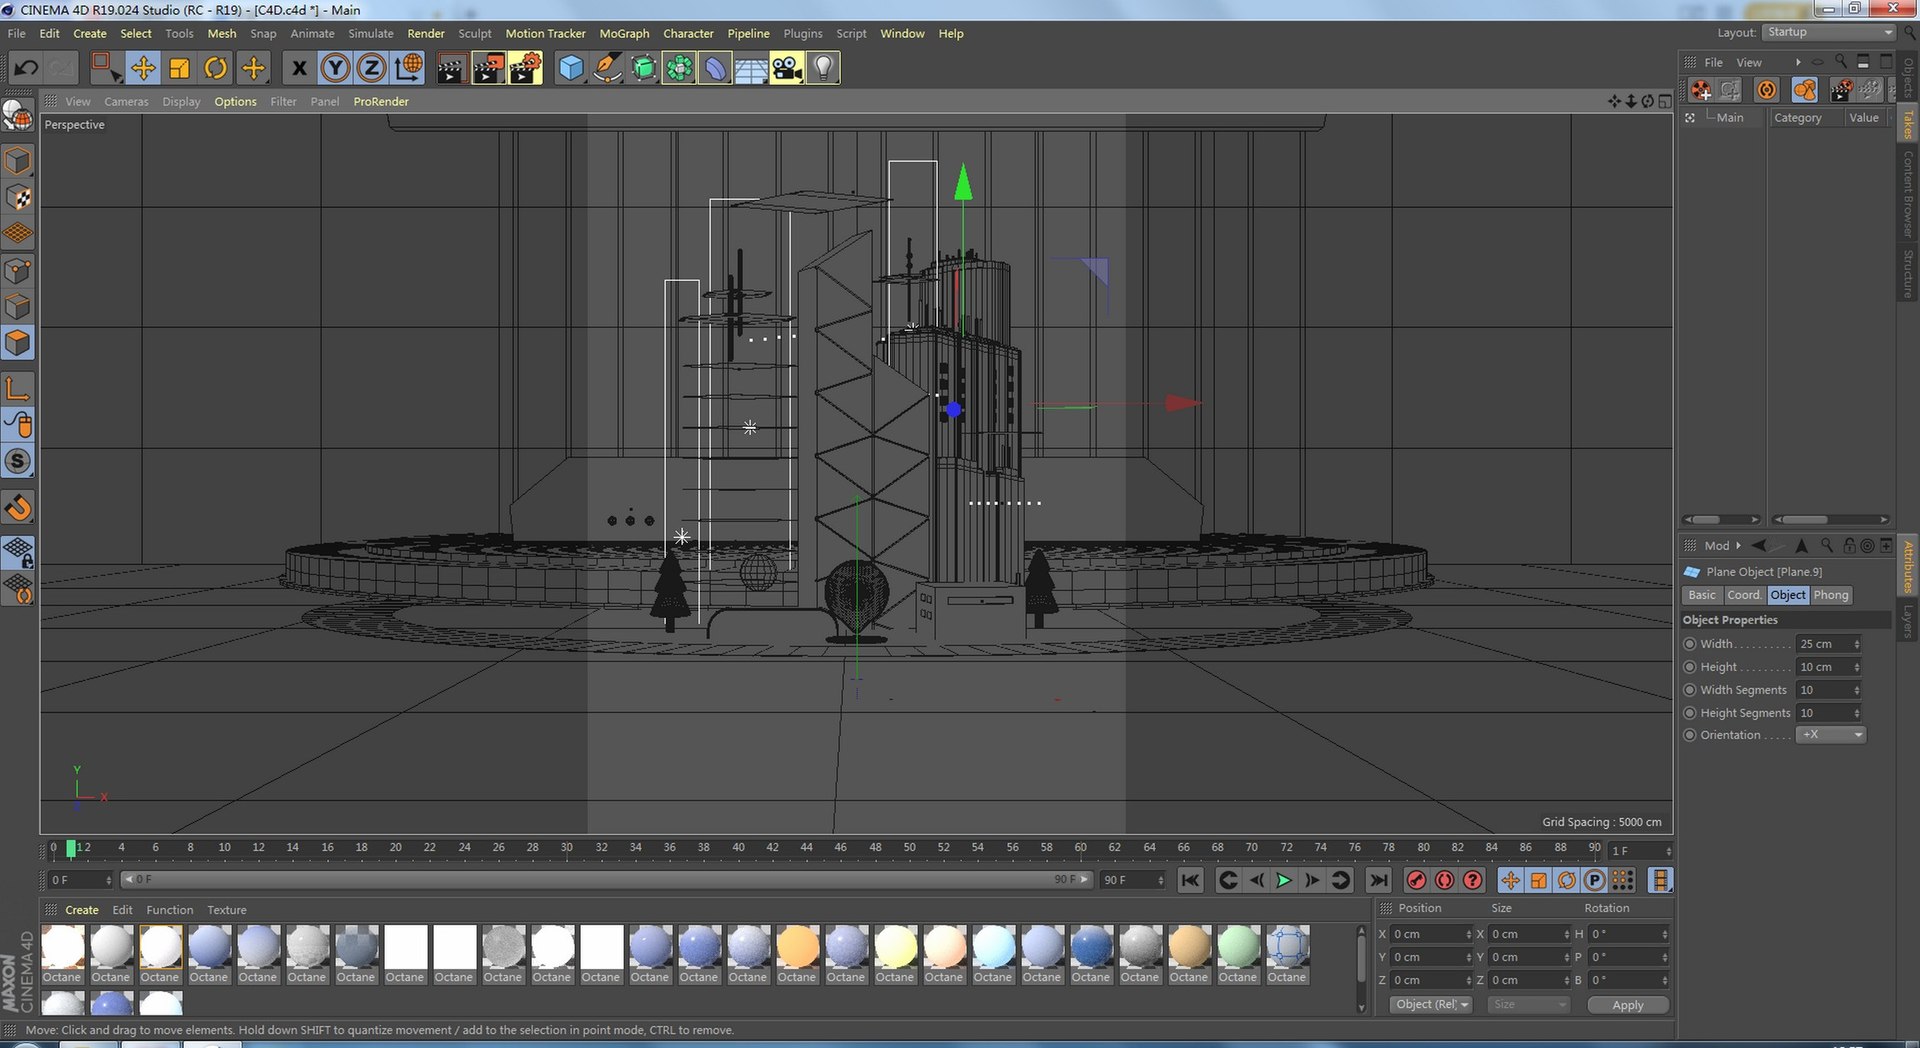Select the green Octane material swatch
Screen dimensions: 1920x1048
1238,947
